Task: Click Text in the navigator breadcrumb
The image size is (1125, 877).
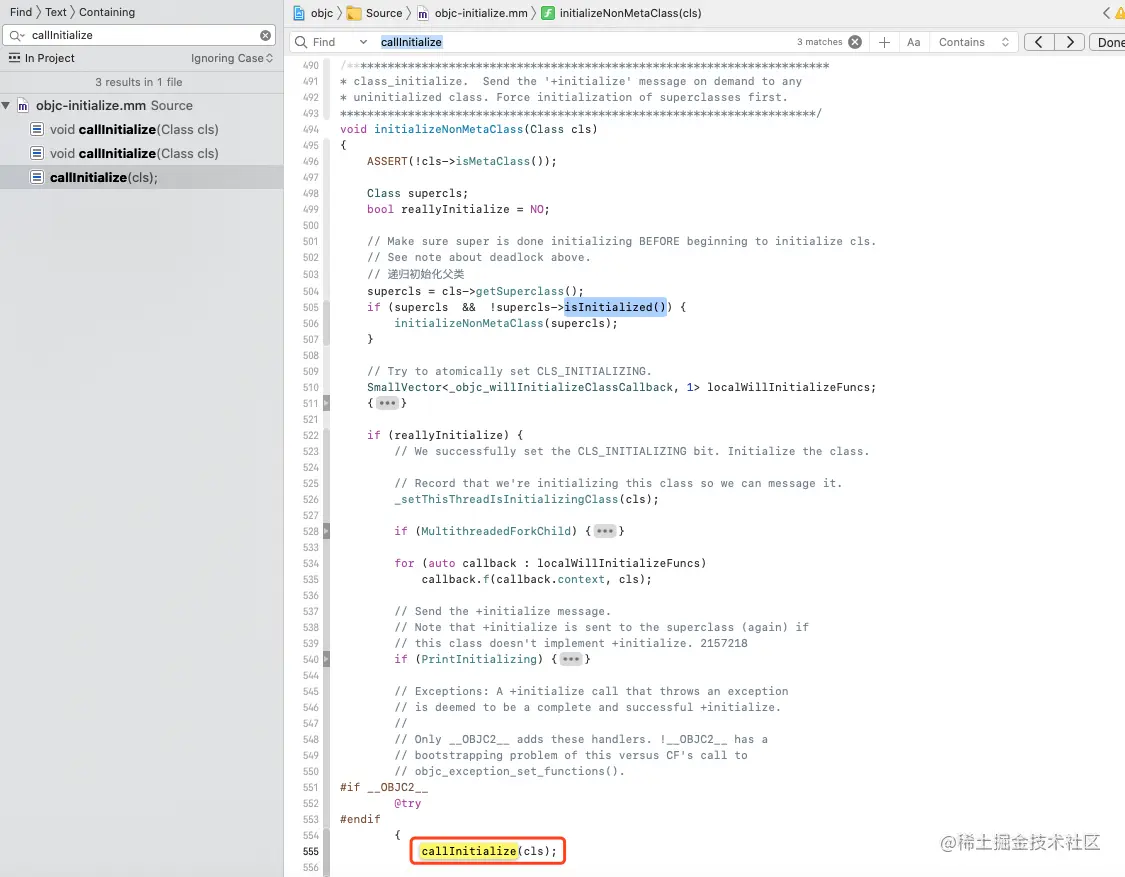Action: 55,12
